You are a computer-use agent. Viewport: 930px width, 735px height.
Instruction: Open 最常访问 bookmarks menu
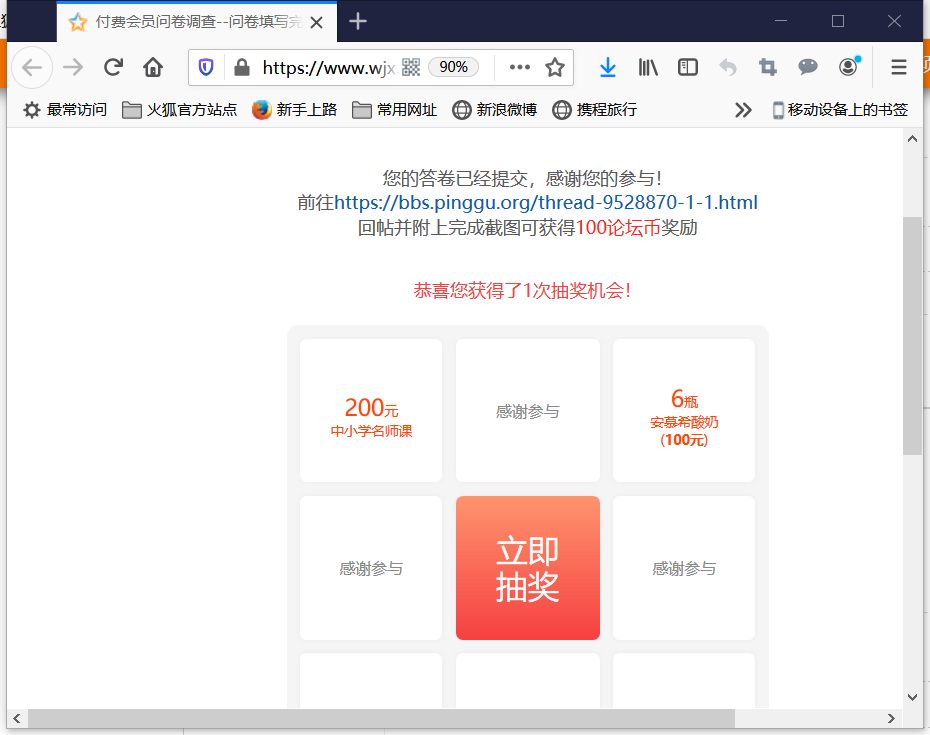click(65, 110)
